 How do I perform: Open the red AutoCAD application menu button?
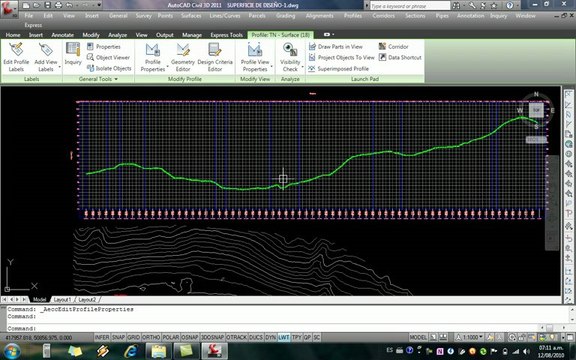[x=9, y=9]
